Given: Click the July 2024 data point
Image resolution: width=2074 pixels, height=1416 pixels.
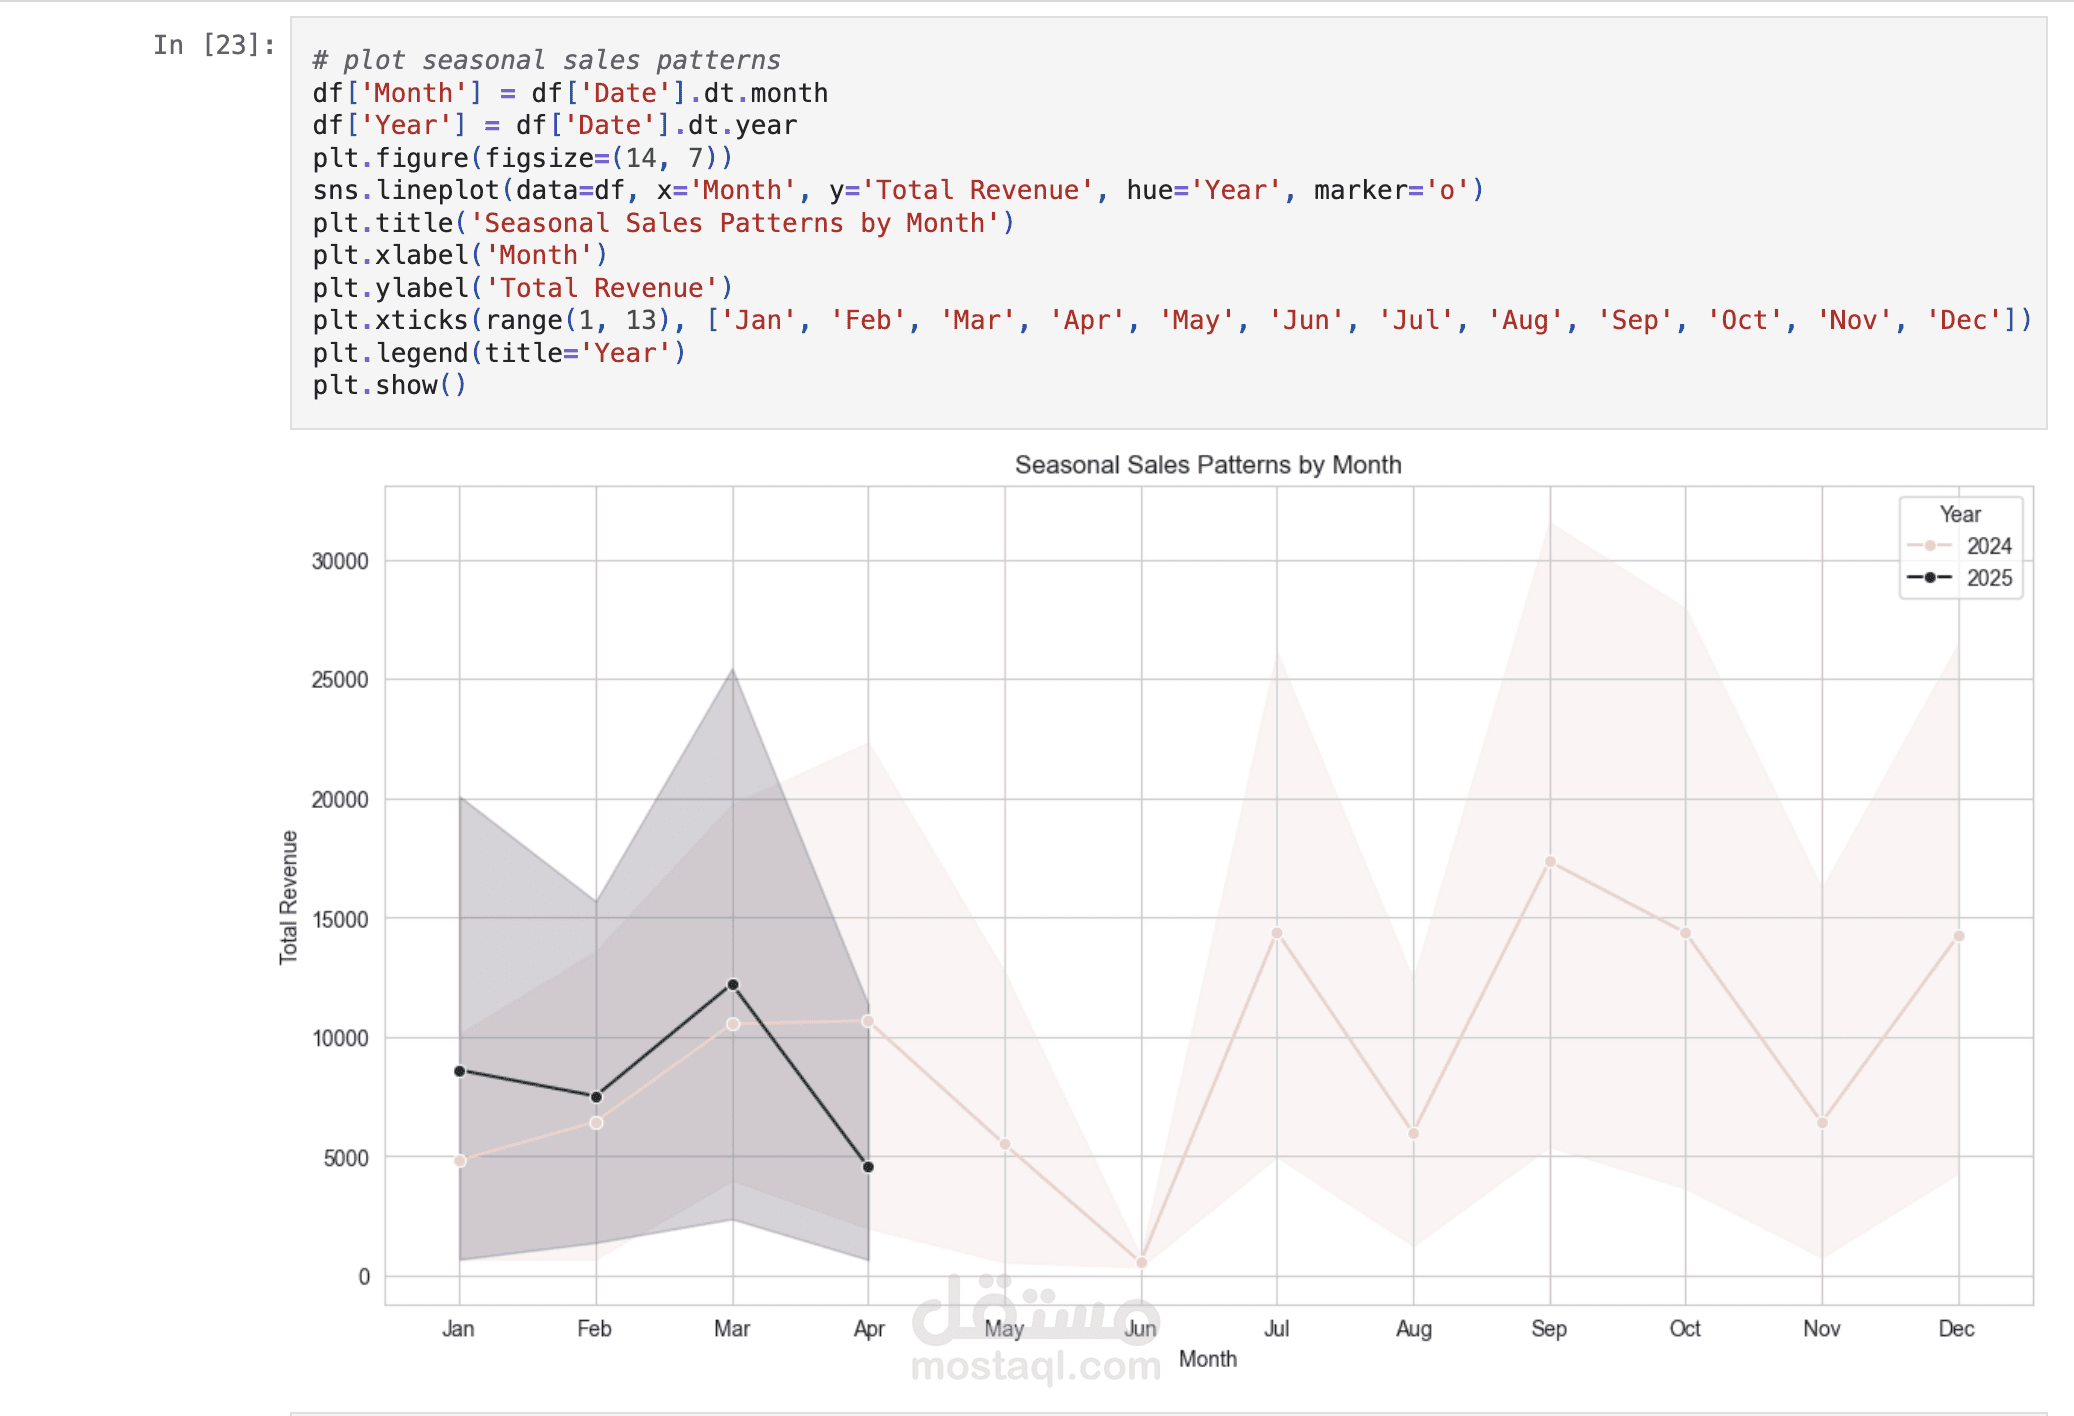Looking at the screenshot, I should coord(1277,933).
